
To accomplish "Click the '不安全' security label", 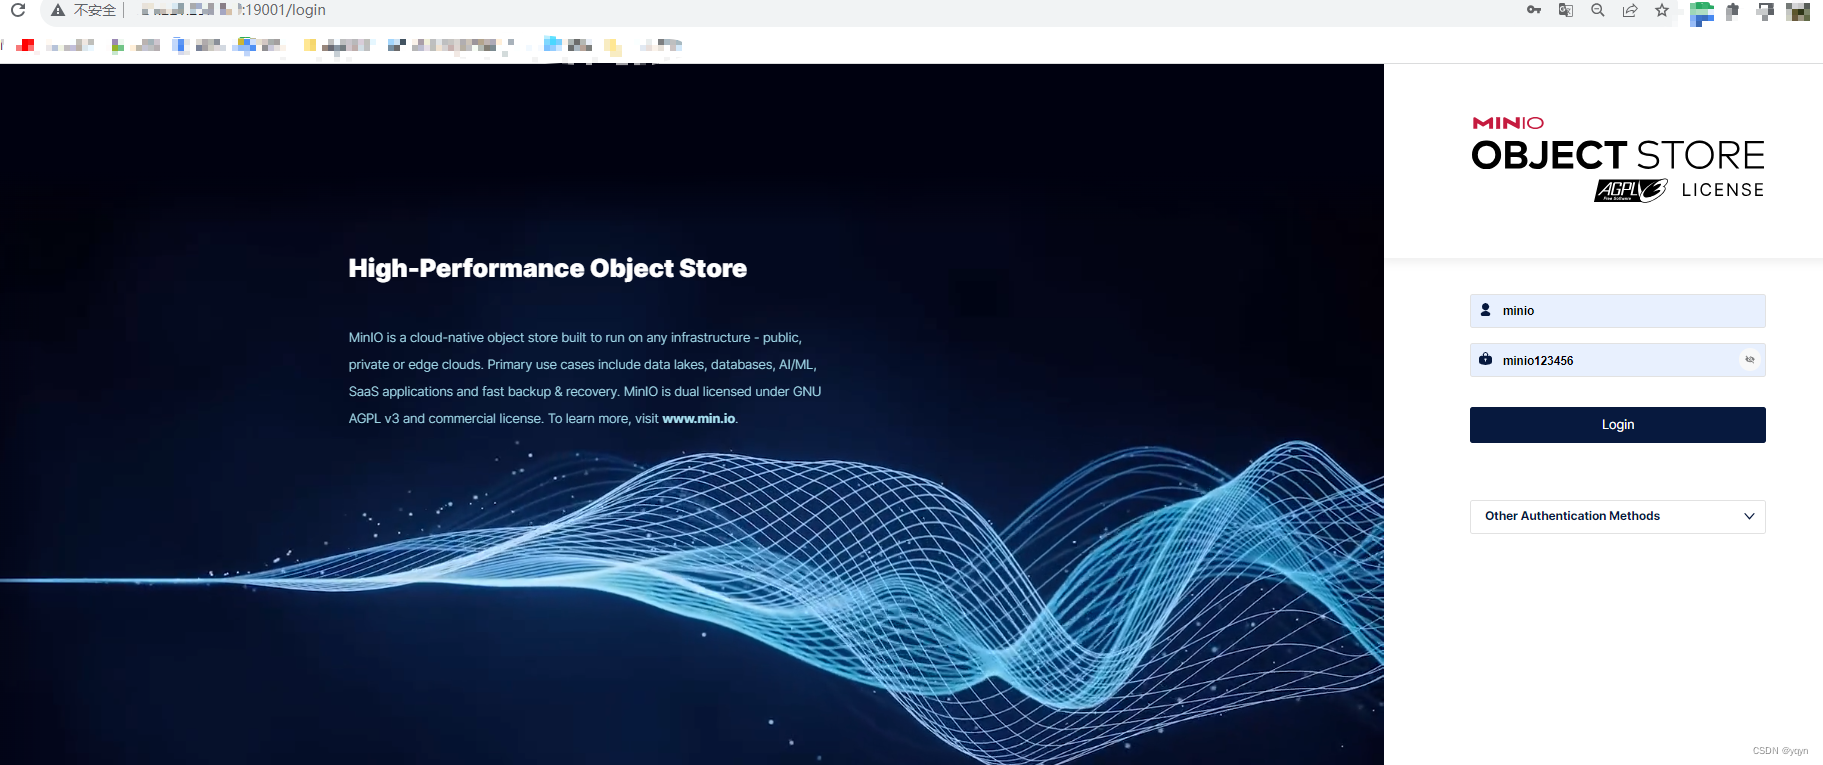I will click(x=95, y=10).
